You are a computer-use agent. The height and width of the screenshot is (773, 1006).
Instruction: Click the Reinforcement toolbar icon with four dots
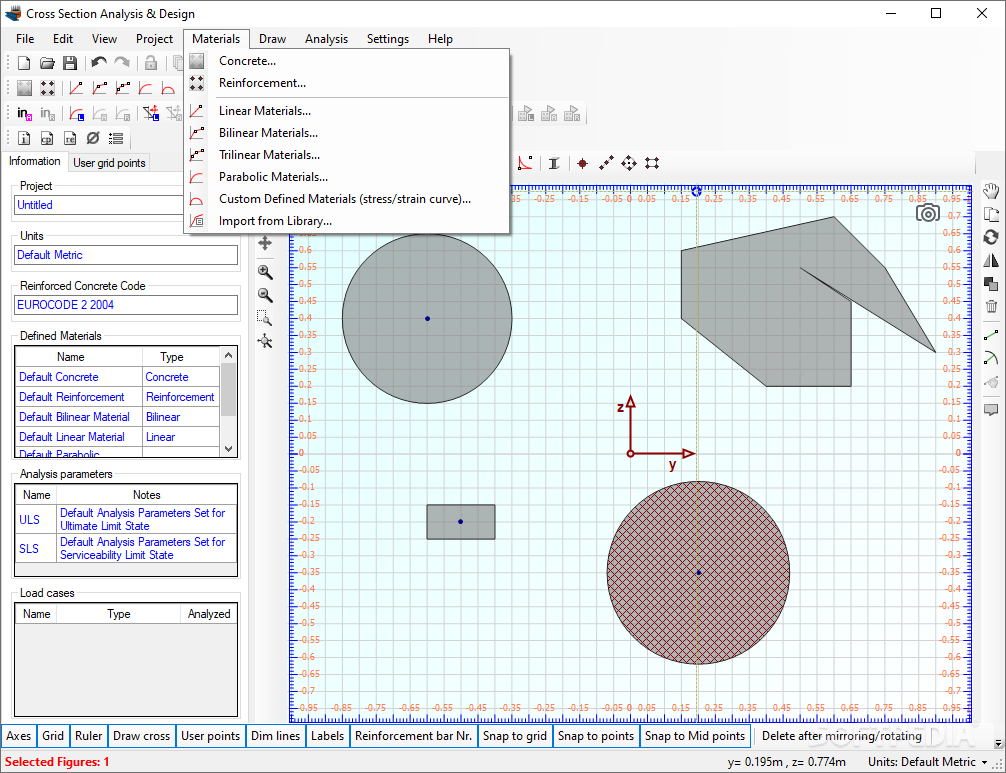47,88
